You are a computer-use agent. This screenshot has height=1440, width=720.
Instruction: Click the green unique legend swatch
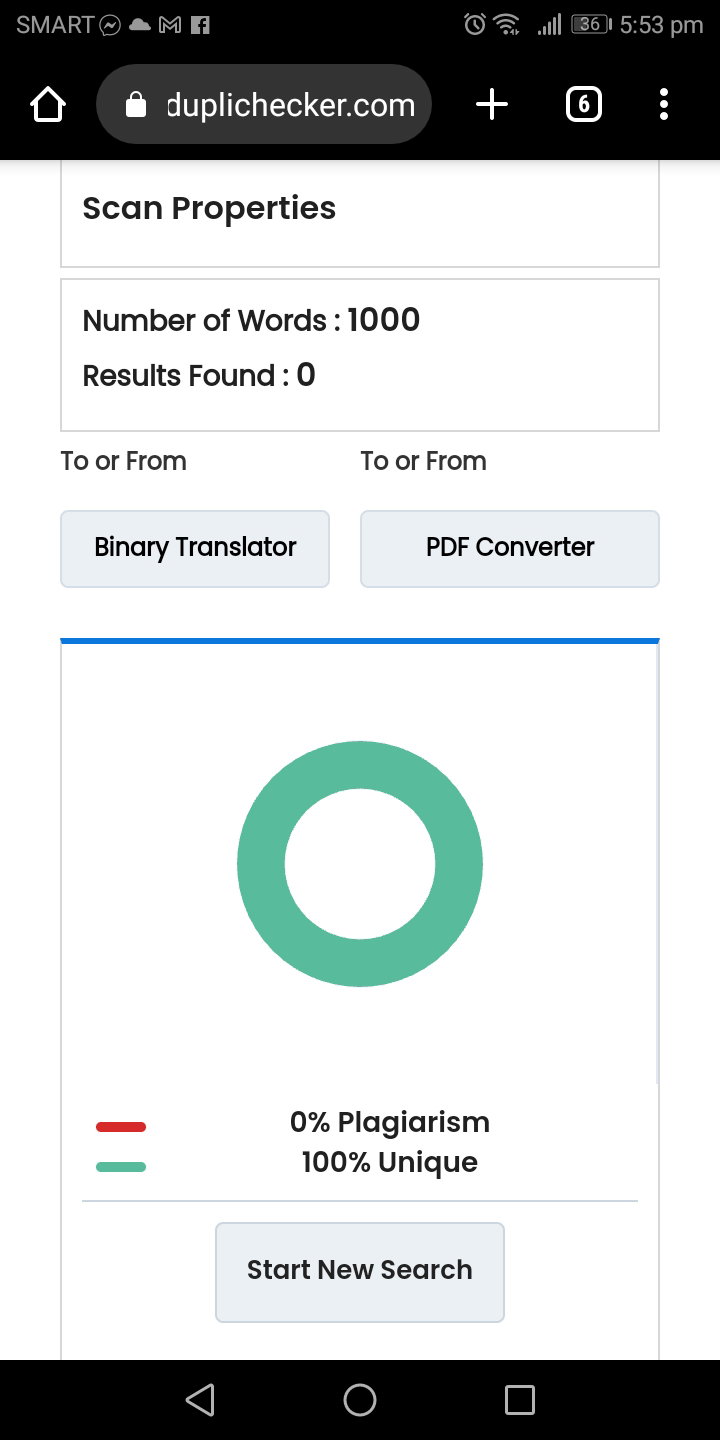121,1167
